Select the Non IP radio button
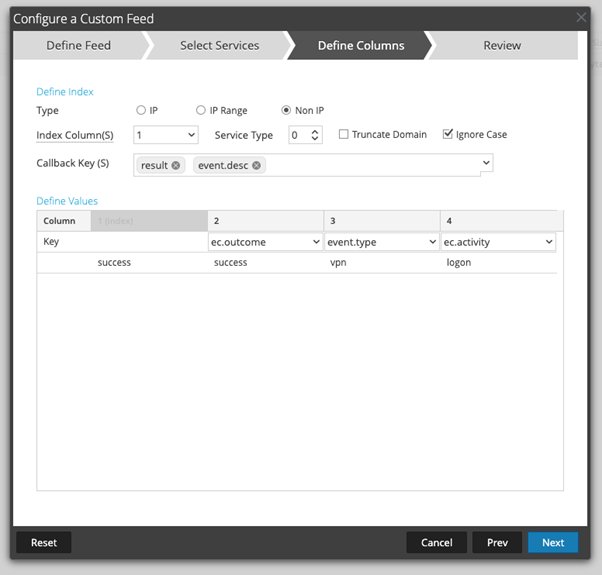 click(286, 110)
